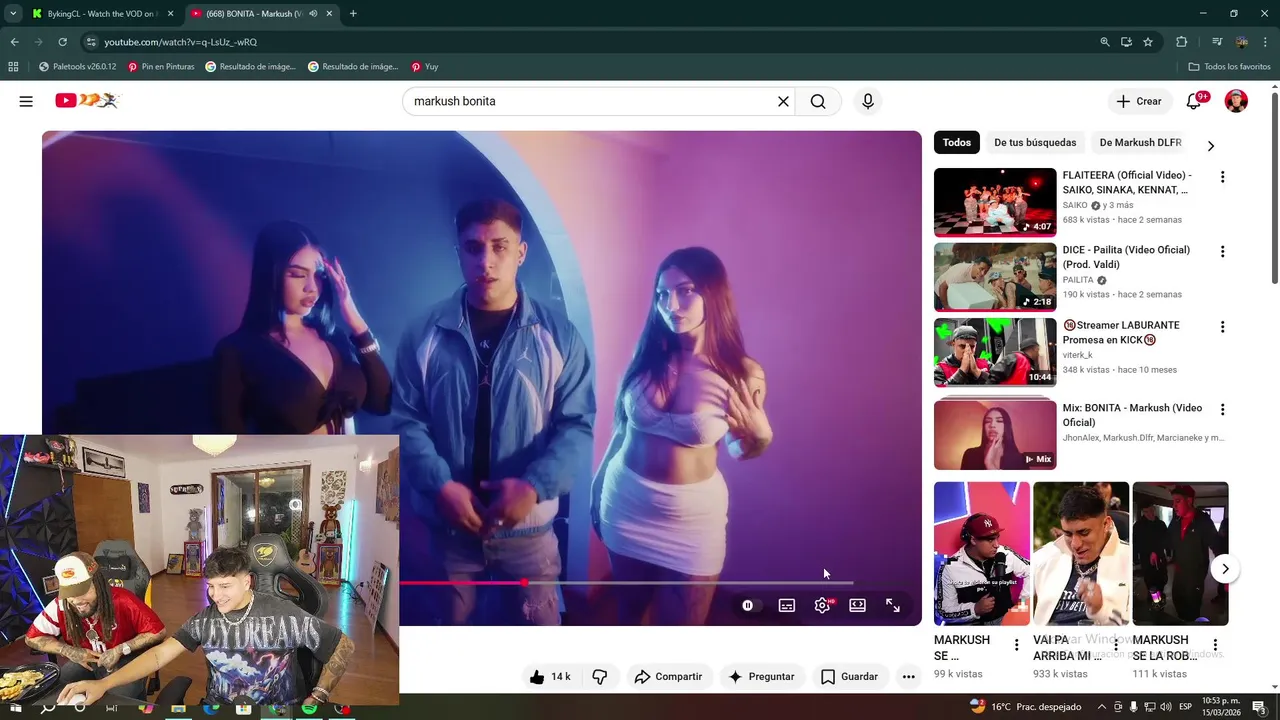The image size is (1280, 720).
Task: Show more filter chips with right arrow
Action: [1210, 146]
